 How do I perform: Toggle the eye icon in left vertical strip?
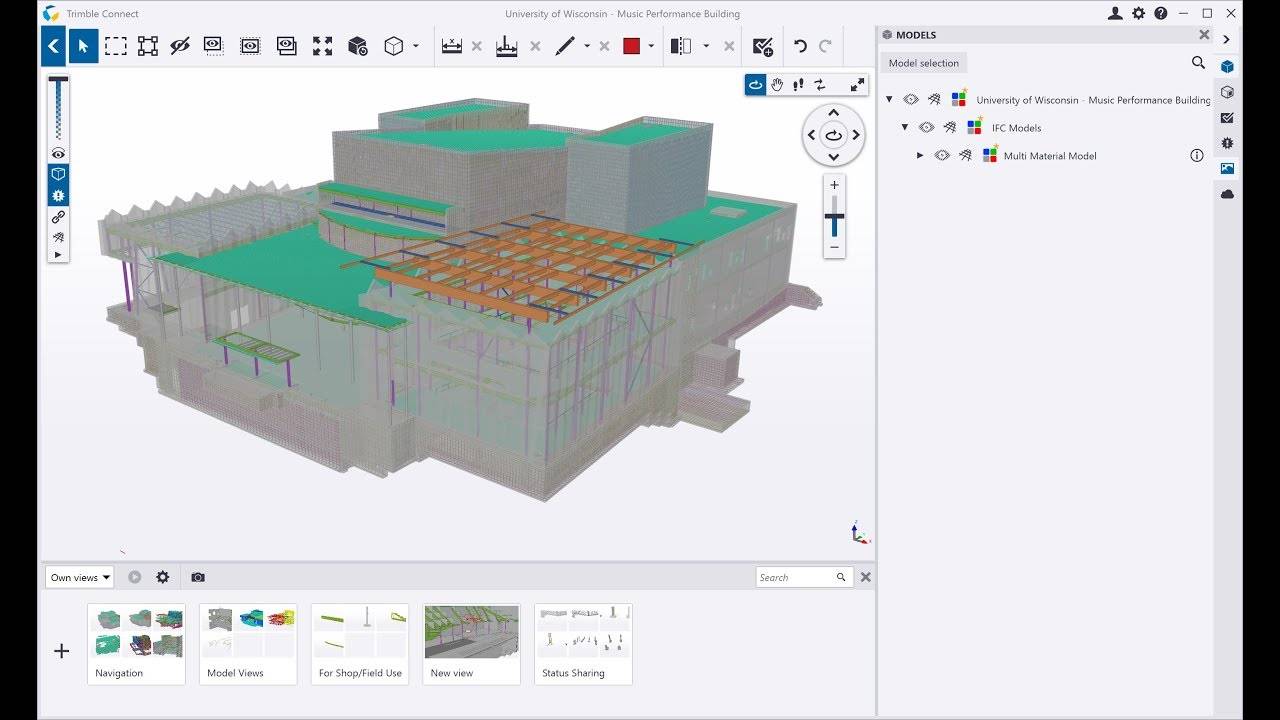tap(58, 154)
